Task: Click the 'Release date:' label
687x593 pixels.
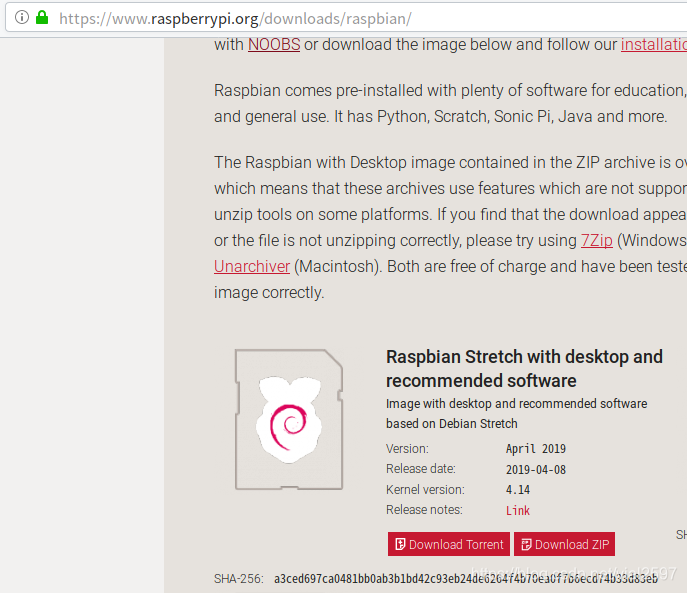Action: pyautogui.click(x=421, y=469)
